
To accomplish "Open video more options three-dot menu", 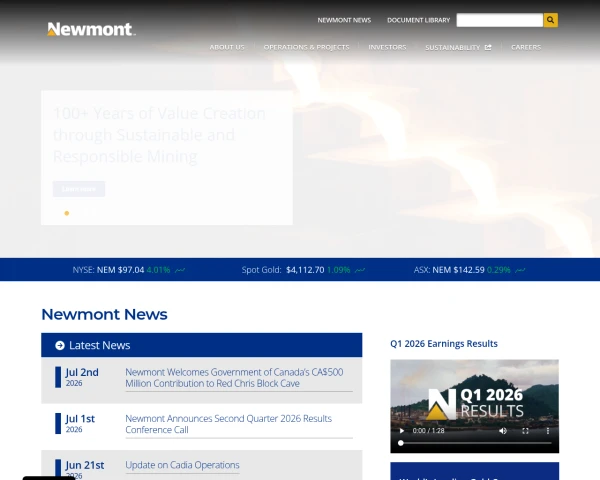I will click(x=548, y=431).
